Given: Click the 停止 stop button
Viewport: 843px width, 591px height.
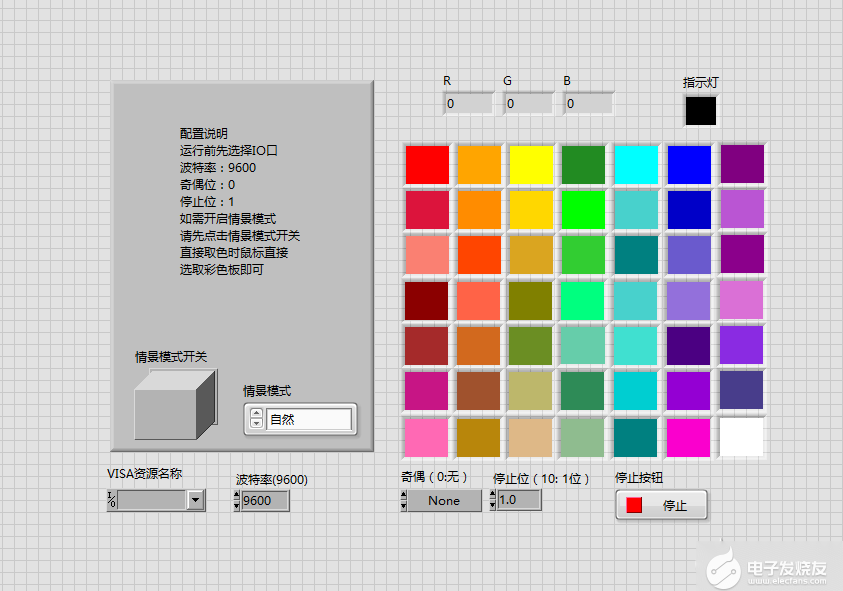Looking at the screenshot, I should click(x=661, y=505).
